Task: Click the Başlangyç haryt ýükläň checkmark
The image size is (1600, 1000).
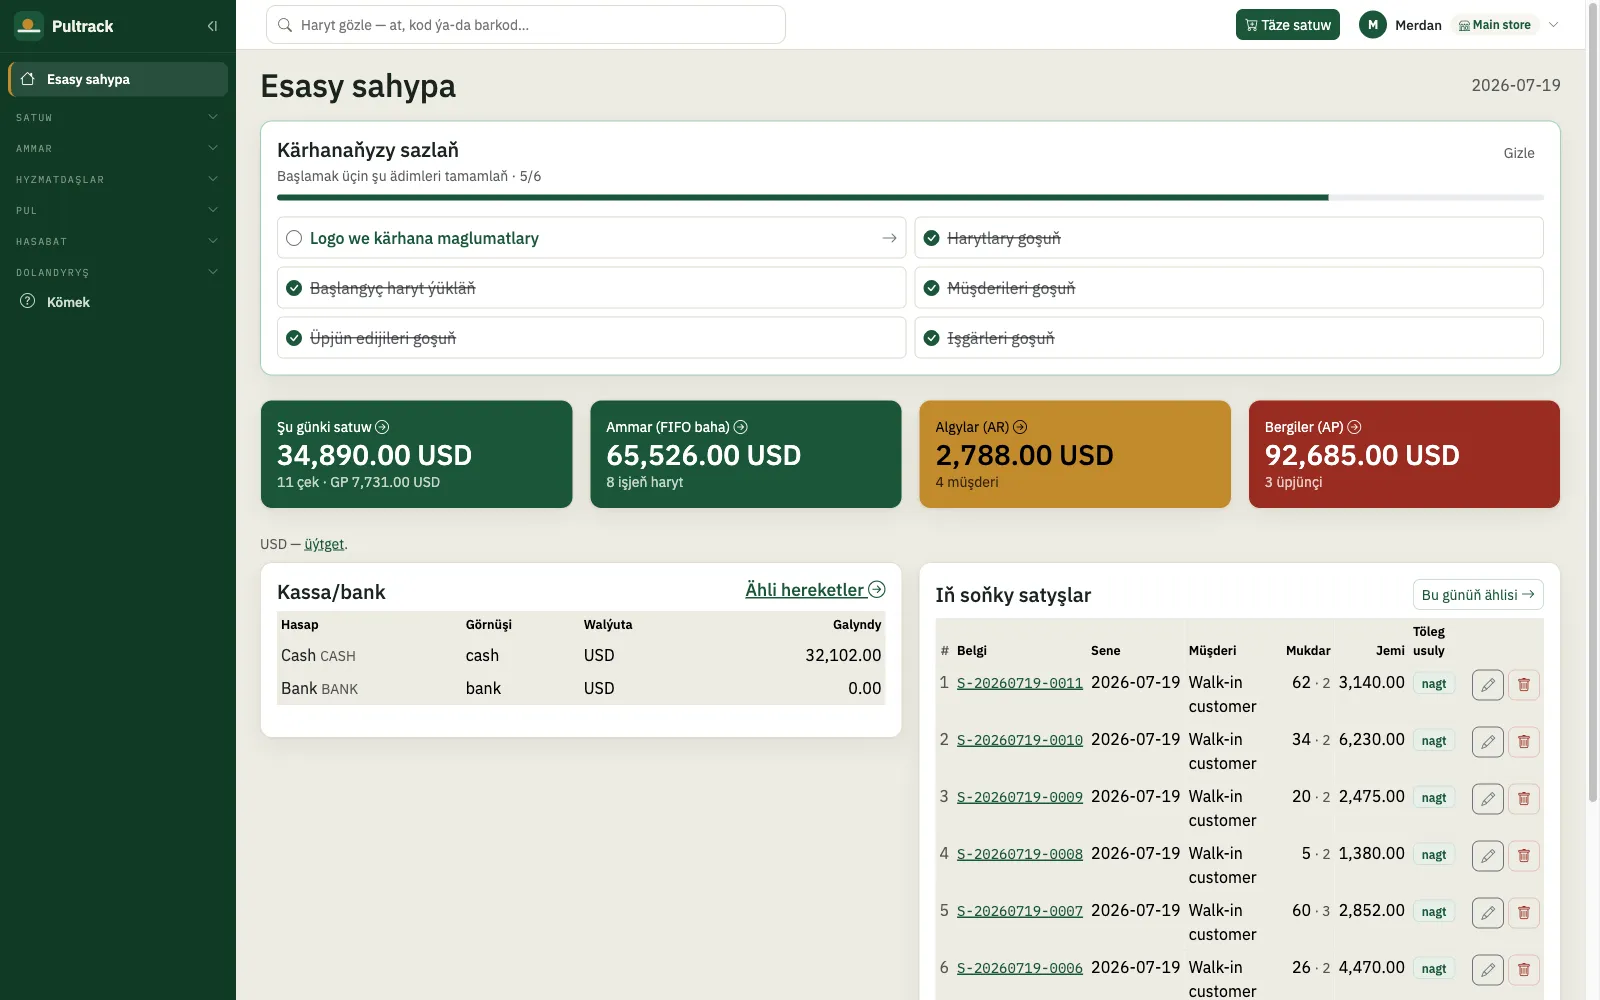Action: [294, 288]
